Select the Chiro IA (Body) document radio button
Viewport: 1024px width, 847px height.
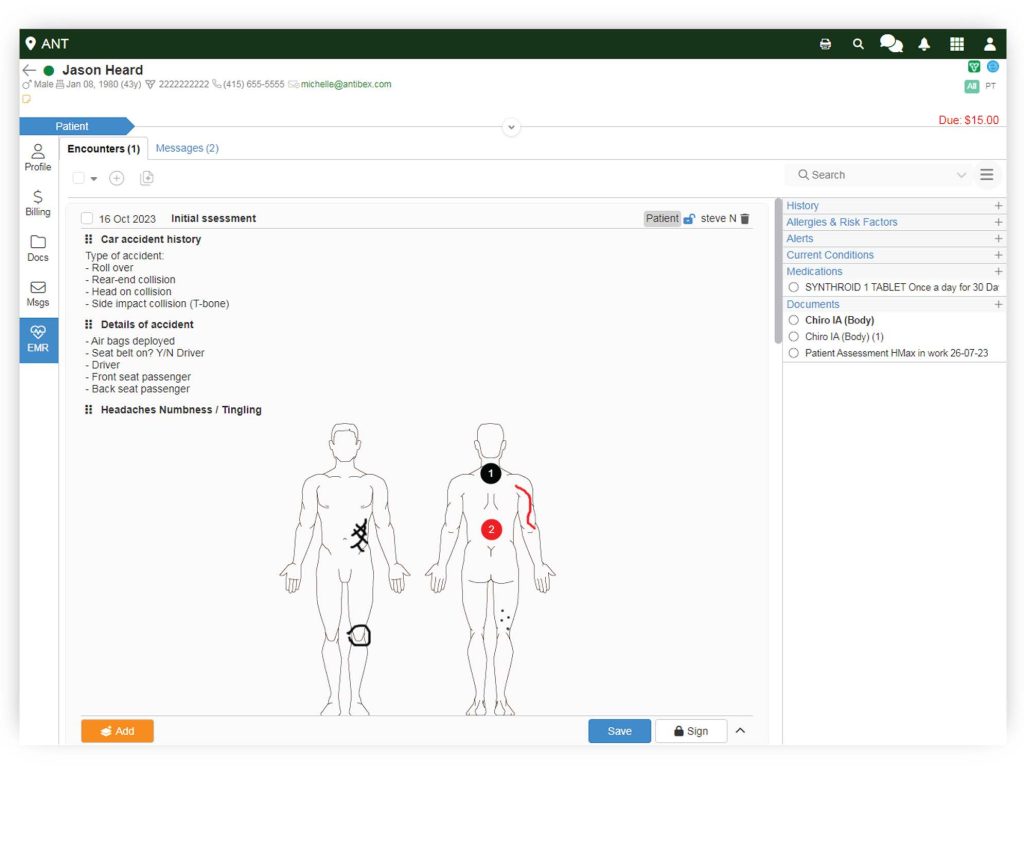coord(793,320)
